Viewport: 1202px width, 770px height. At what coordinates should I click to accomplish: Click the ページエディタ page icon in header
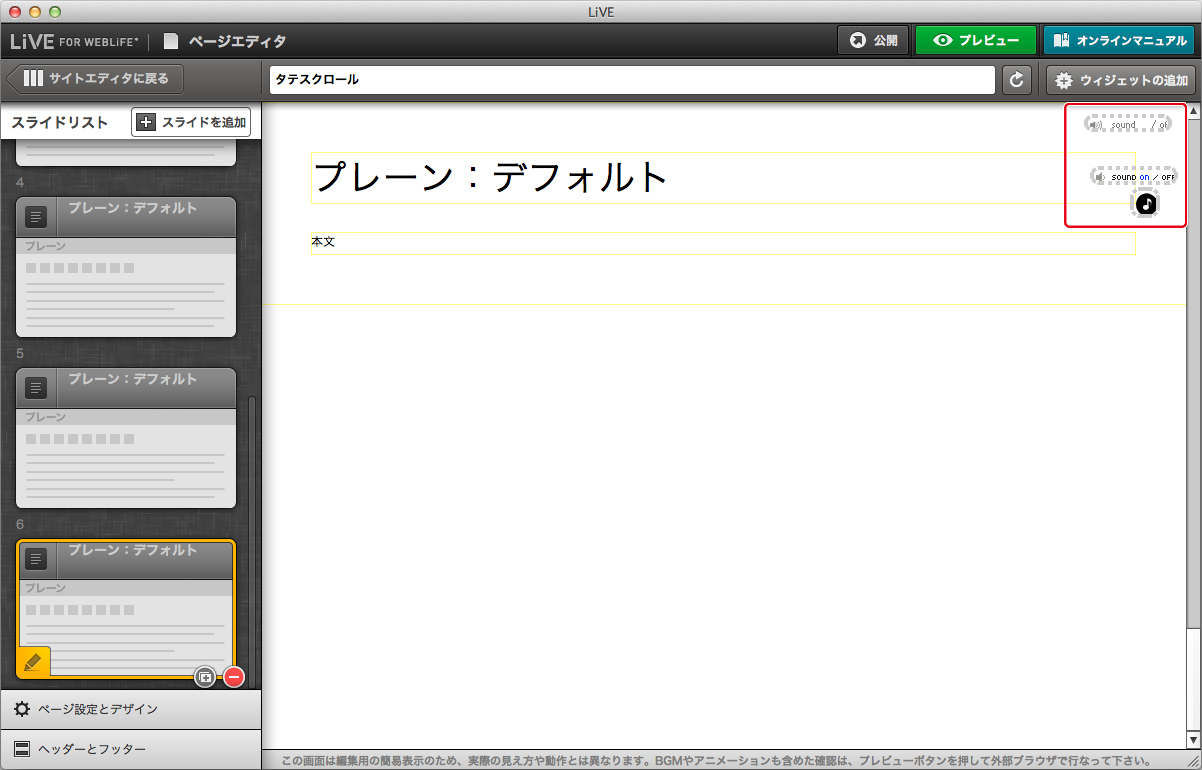tap(171, 41)
